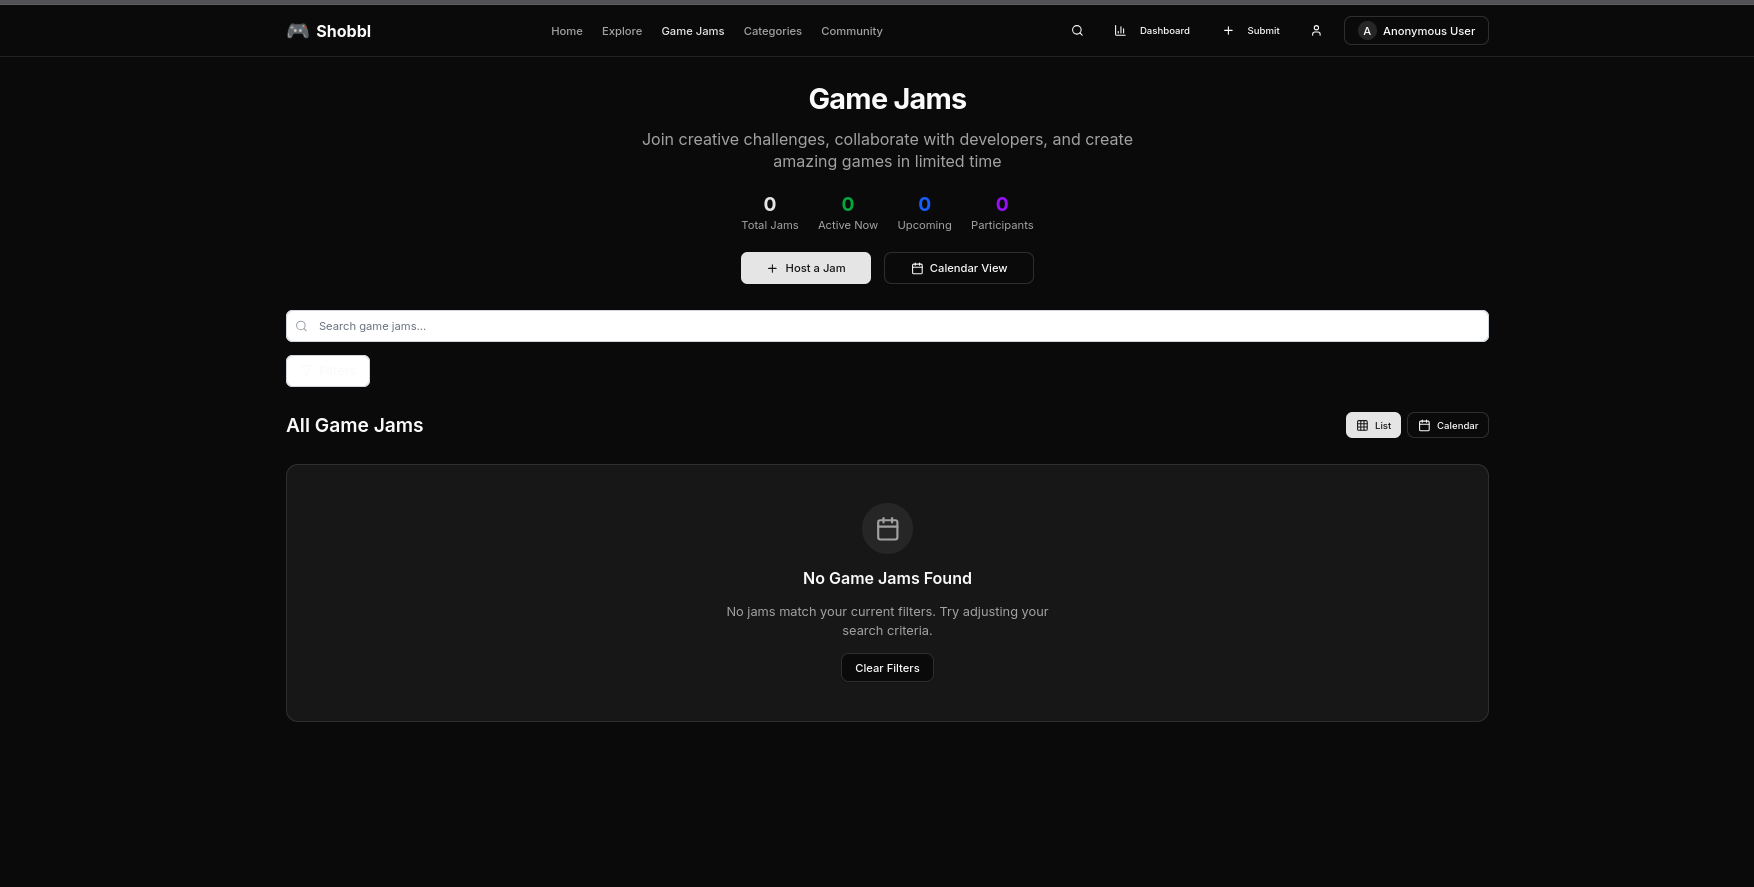Open search via the header magnifier icon

click(1077, 31)
